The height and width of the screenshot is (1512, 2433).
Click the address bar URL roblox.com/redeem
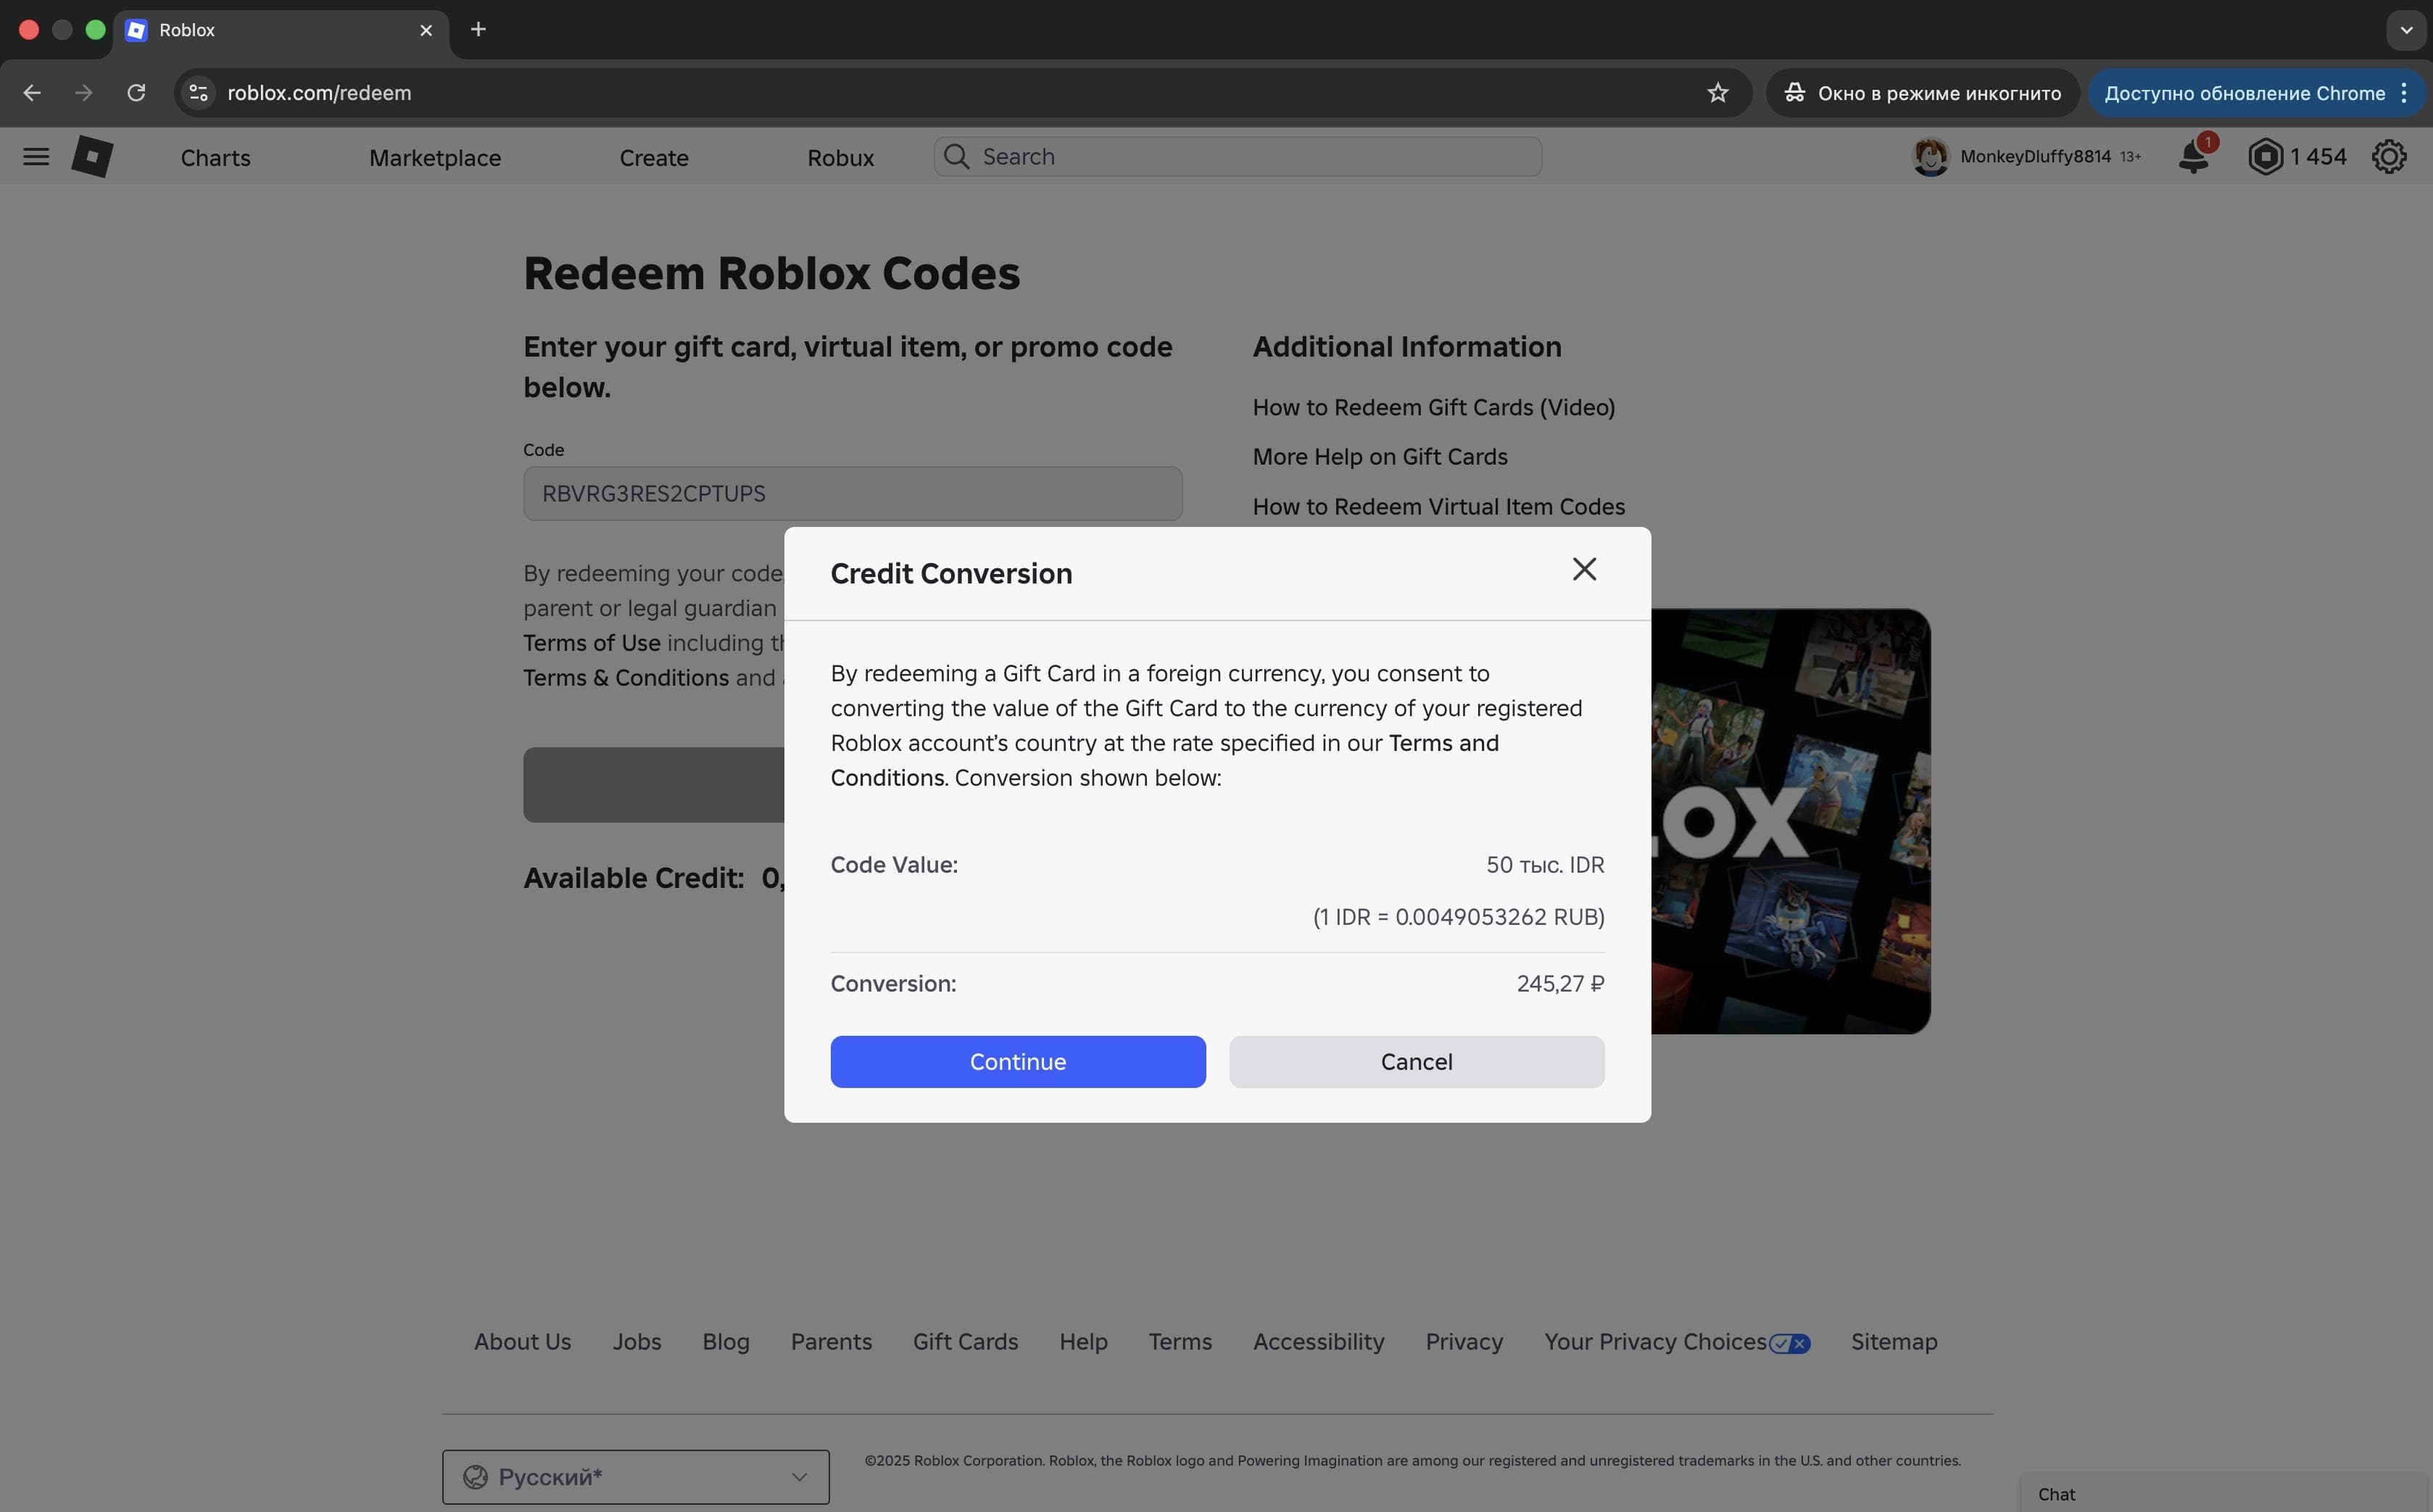point(320,93)
